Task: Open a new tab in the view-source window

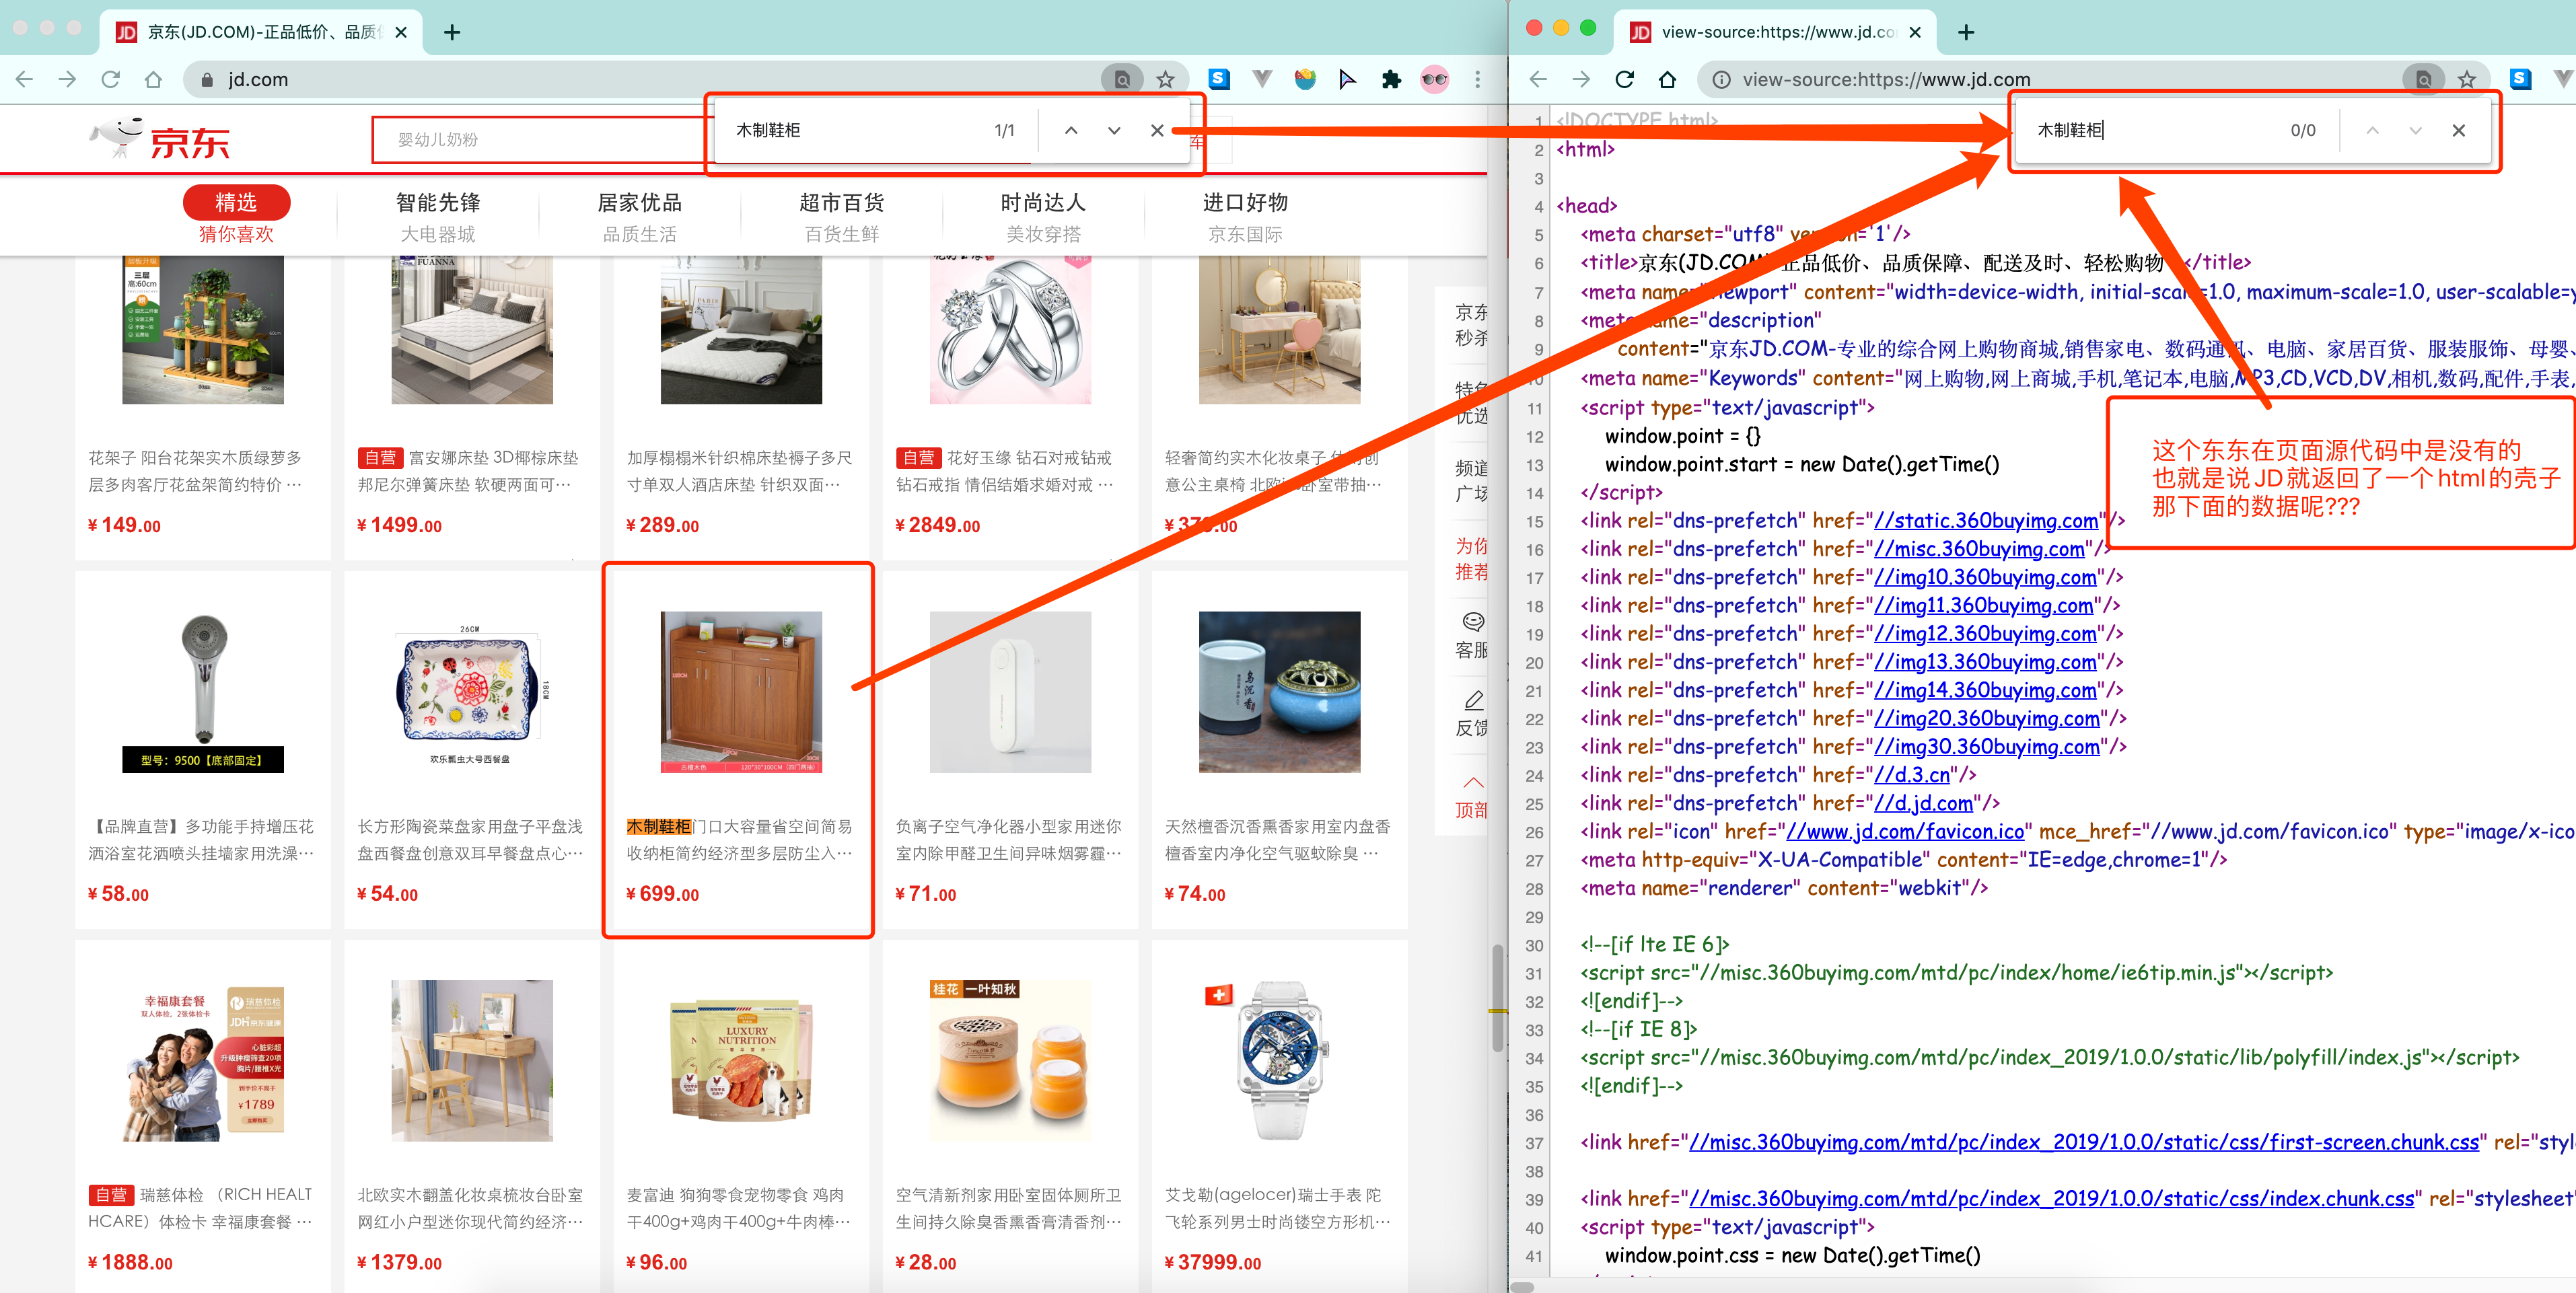Action: pyautogui.click(x=1966, y=32)
